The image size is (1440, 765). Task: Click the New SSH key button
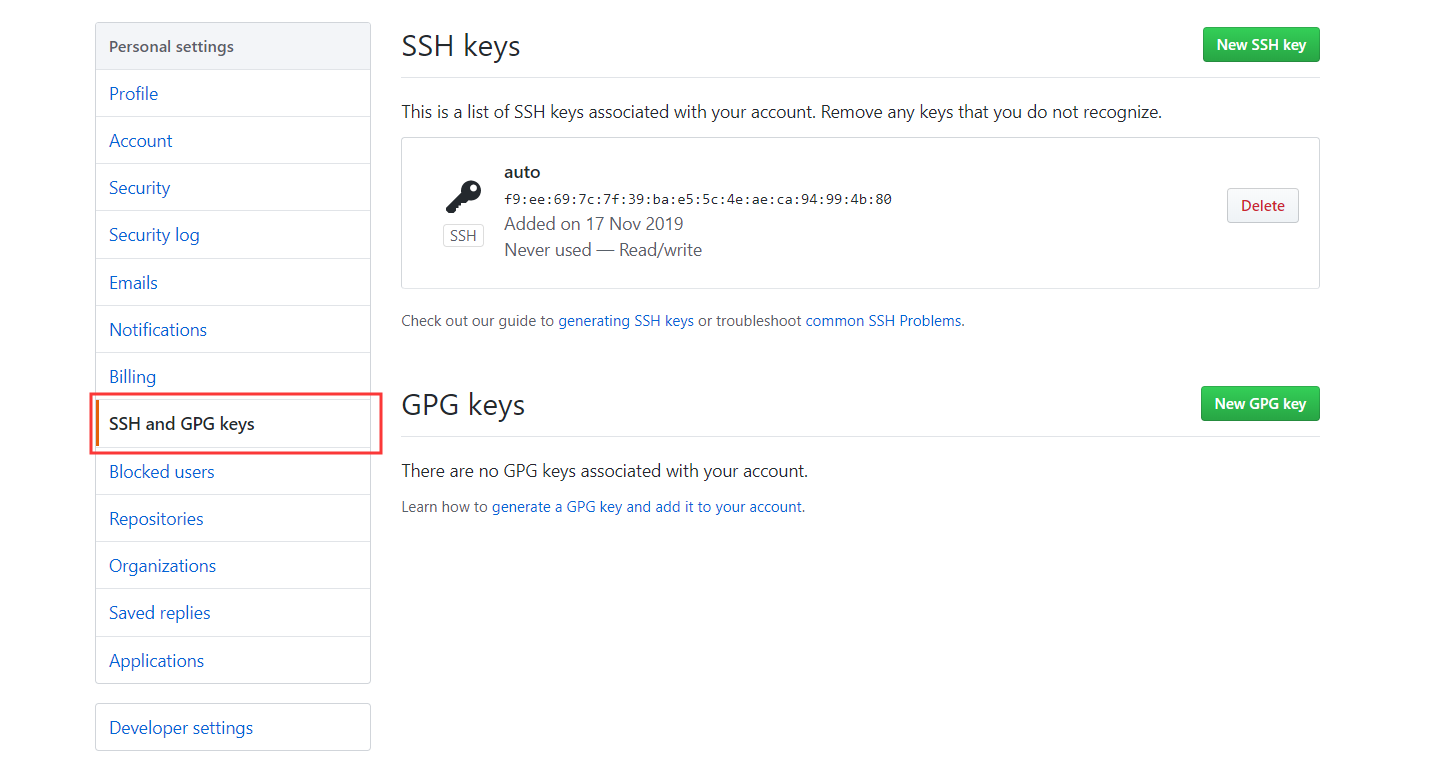pos(1261,44)
